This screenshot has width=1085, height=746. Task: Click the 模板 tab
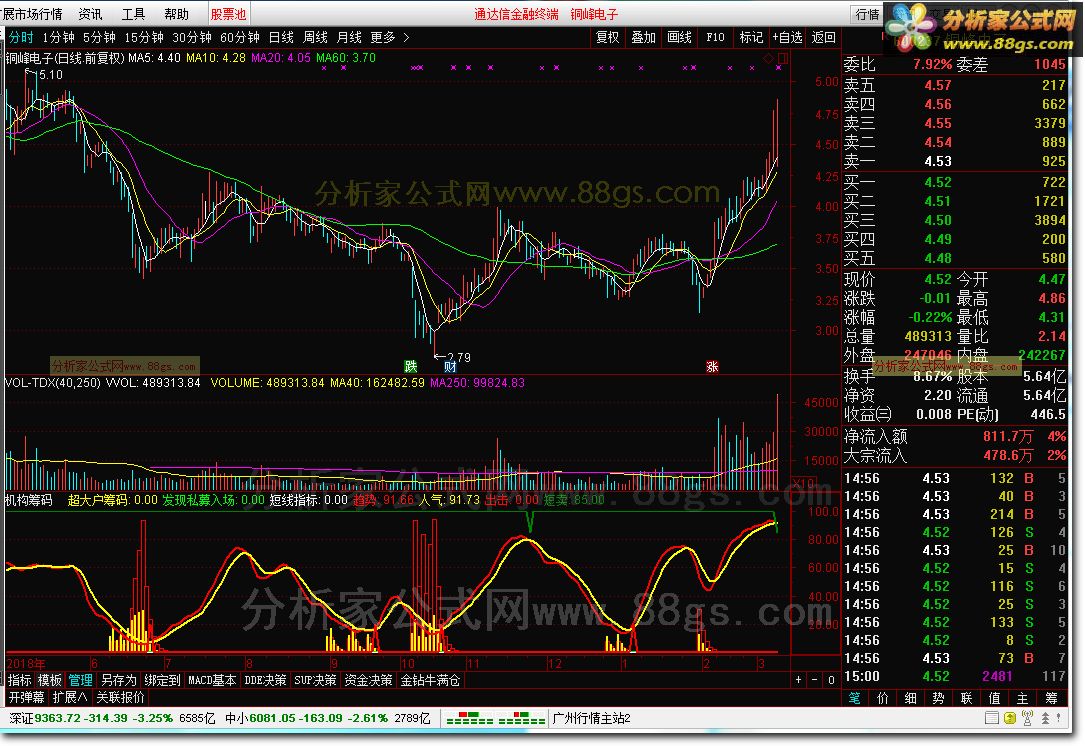[x=50, y=680]
